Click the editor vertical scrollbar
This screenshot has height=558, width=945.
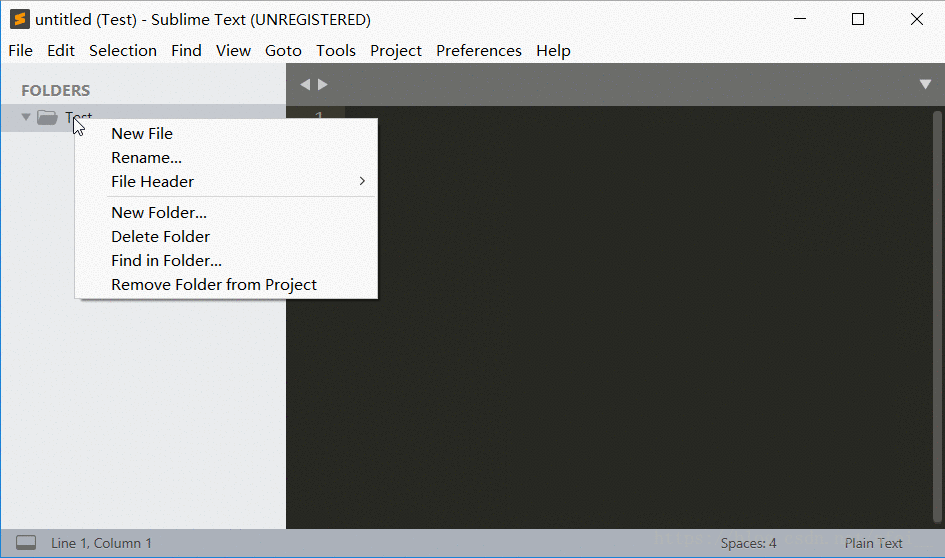tap(937, 316)
